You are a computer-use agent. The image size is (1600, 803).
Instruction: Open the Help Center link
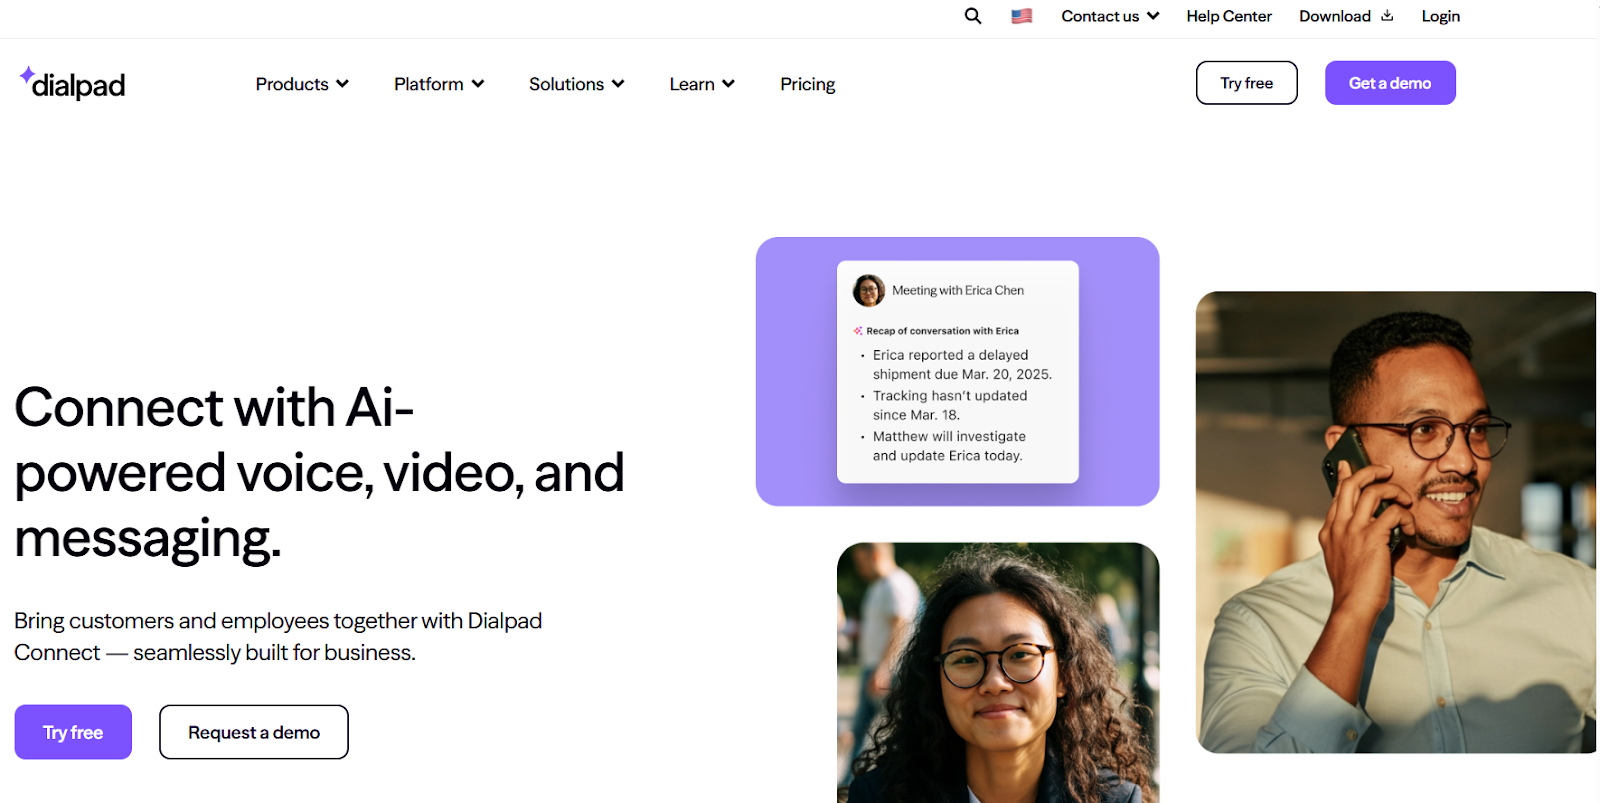point(1229,16)
